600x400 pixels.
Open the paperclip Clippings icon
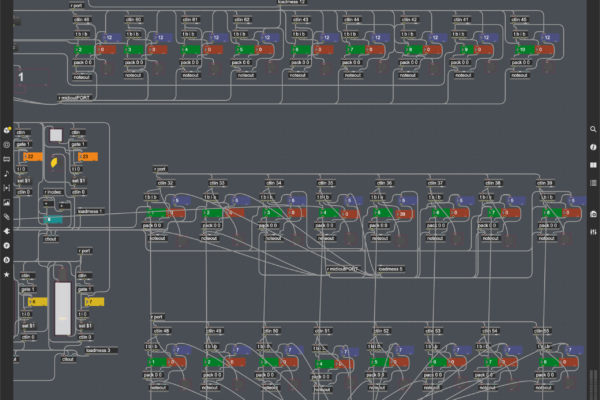point(7,215)
